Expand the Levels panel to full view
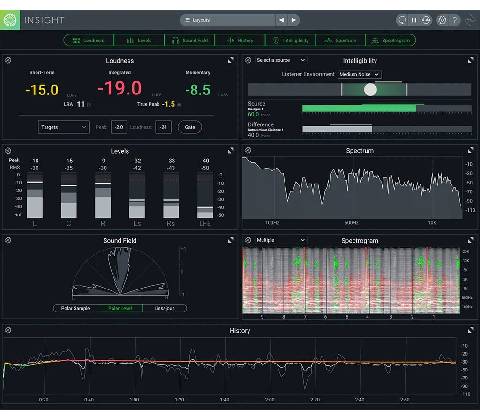 coord(231,150)
